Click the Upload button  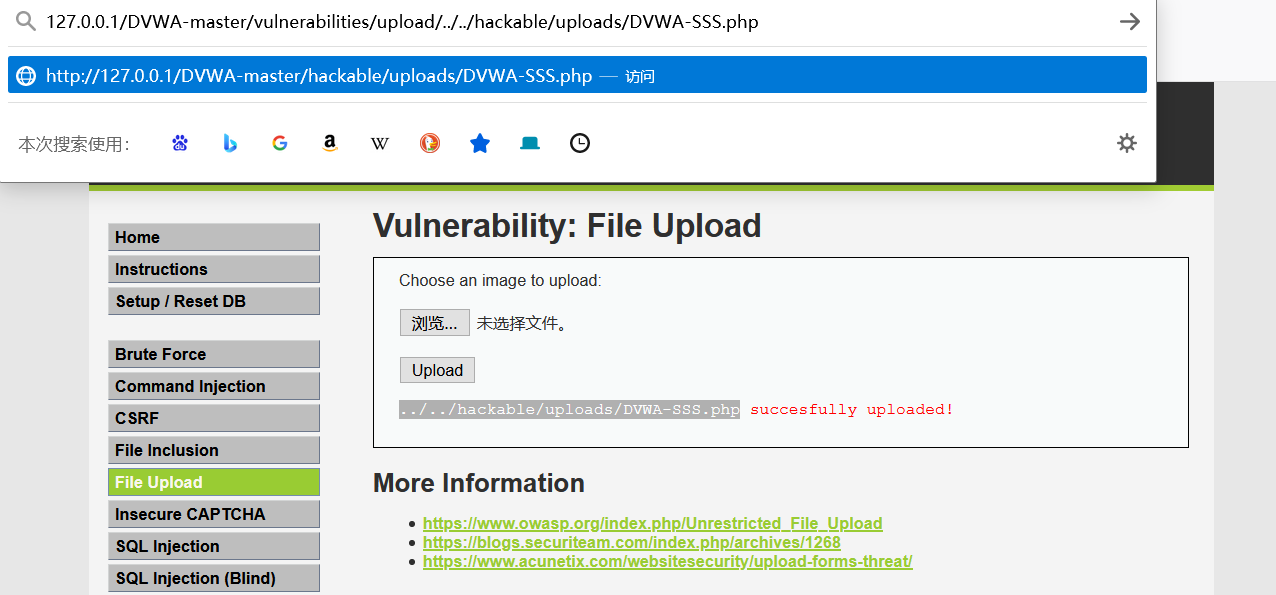[437, 370]
